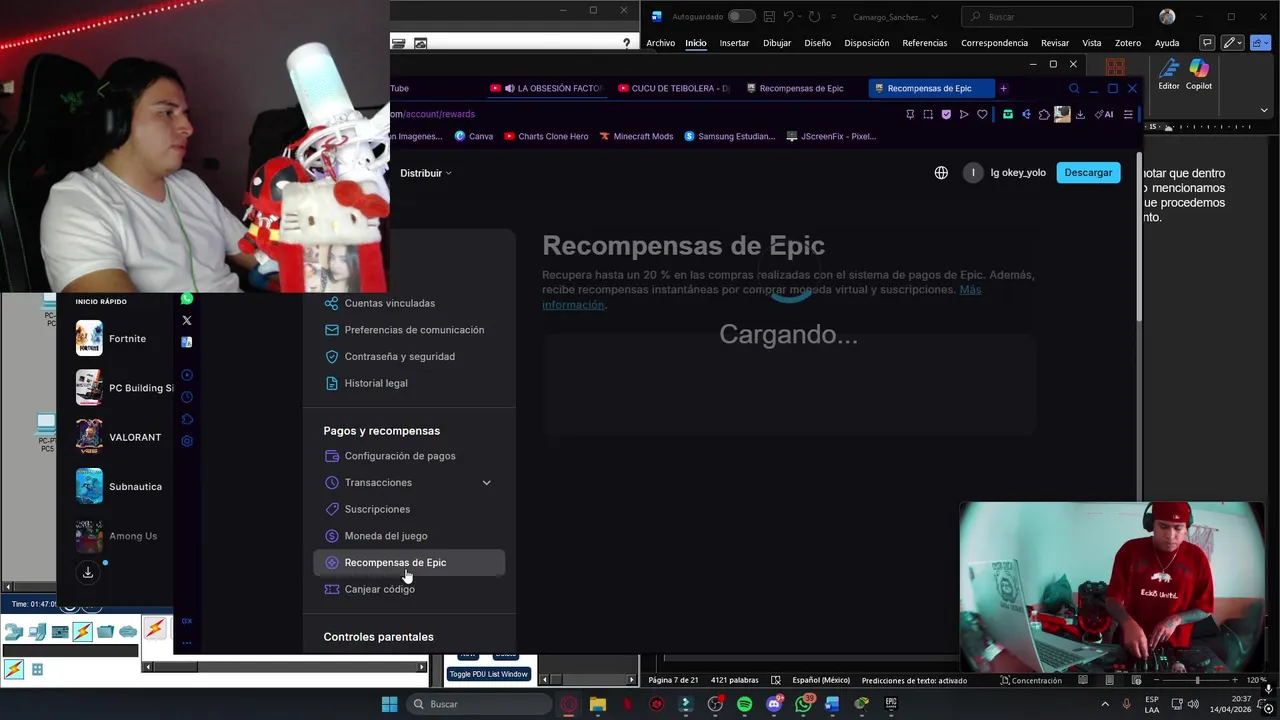Open Word's editing mode pencil dropdown
The height and width of the screenshot is (720, 1280).
pos(1233,43)
